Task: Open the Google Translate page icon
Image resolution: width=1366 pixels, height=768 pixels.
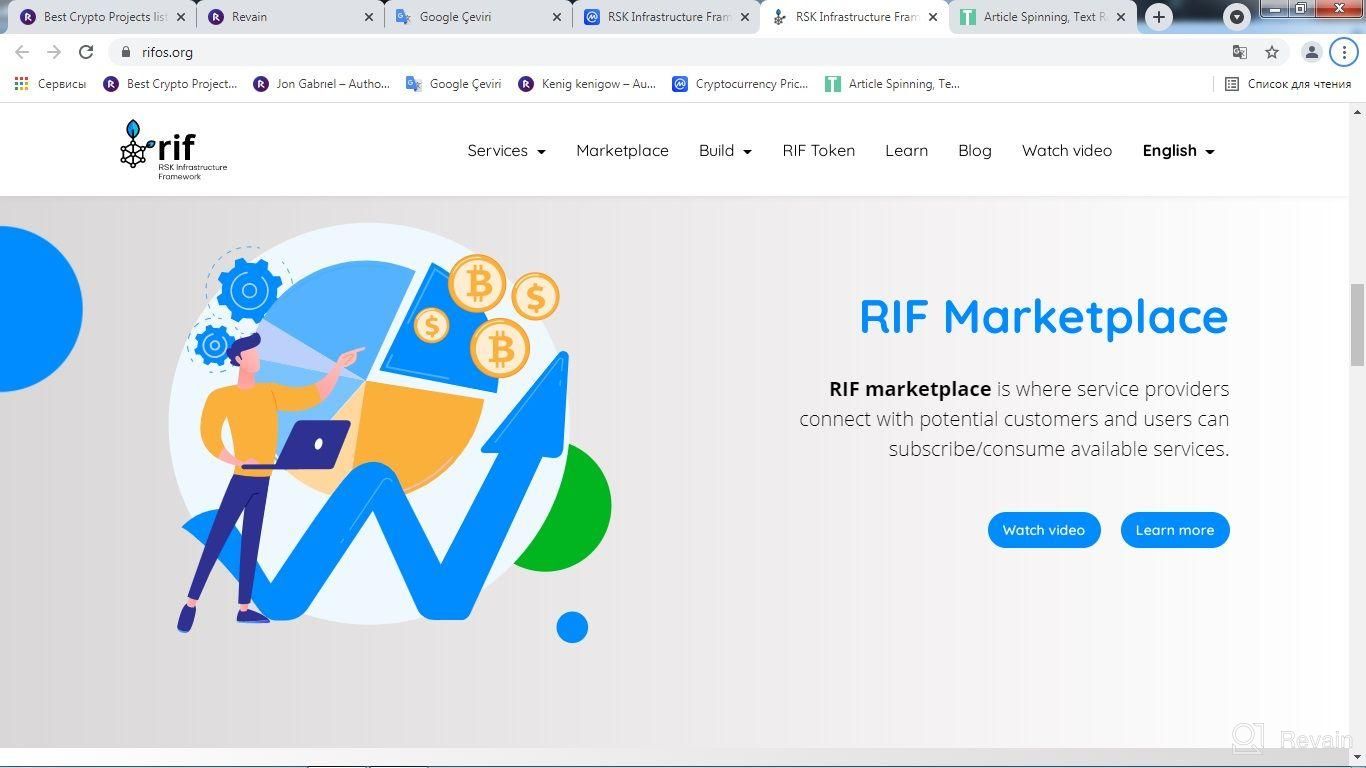Action: pos(1240,52)
